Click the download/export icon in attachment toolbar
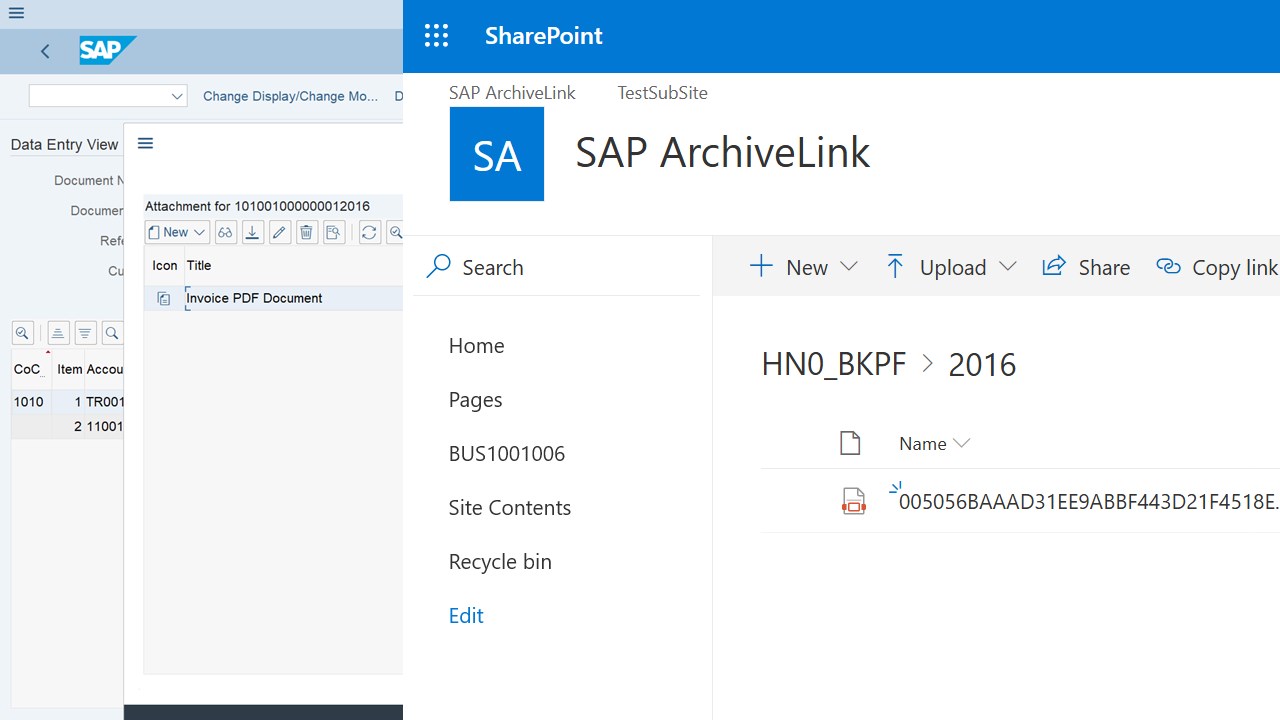This screenshot has height=720, width=1280. coord(252,232)
